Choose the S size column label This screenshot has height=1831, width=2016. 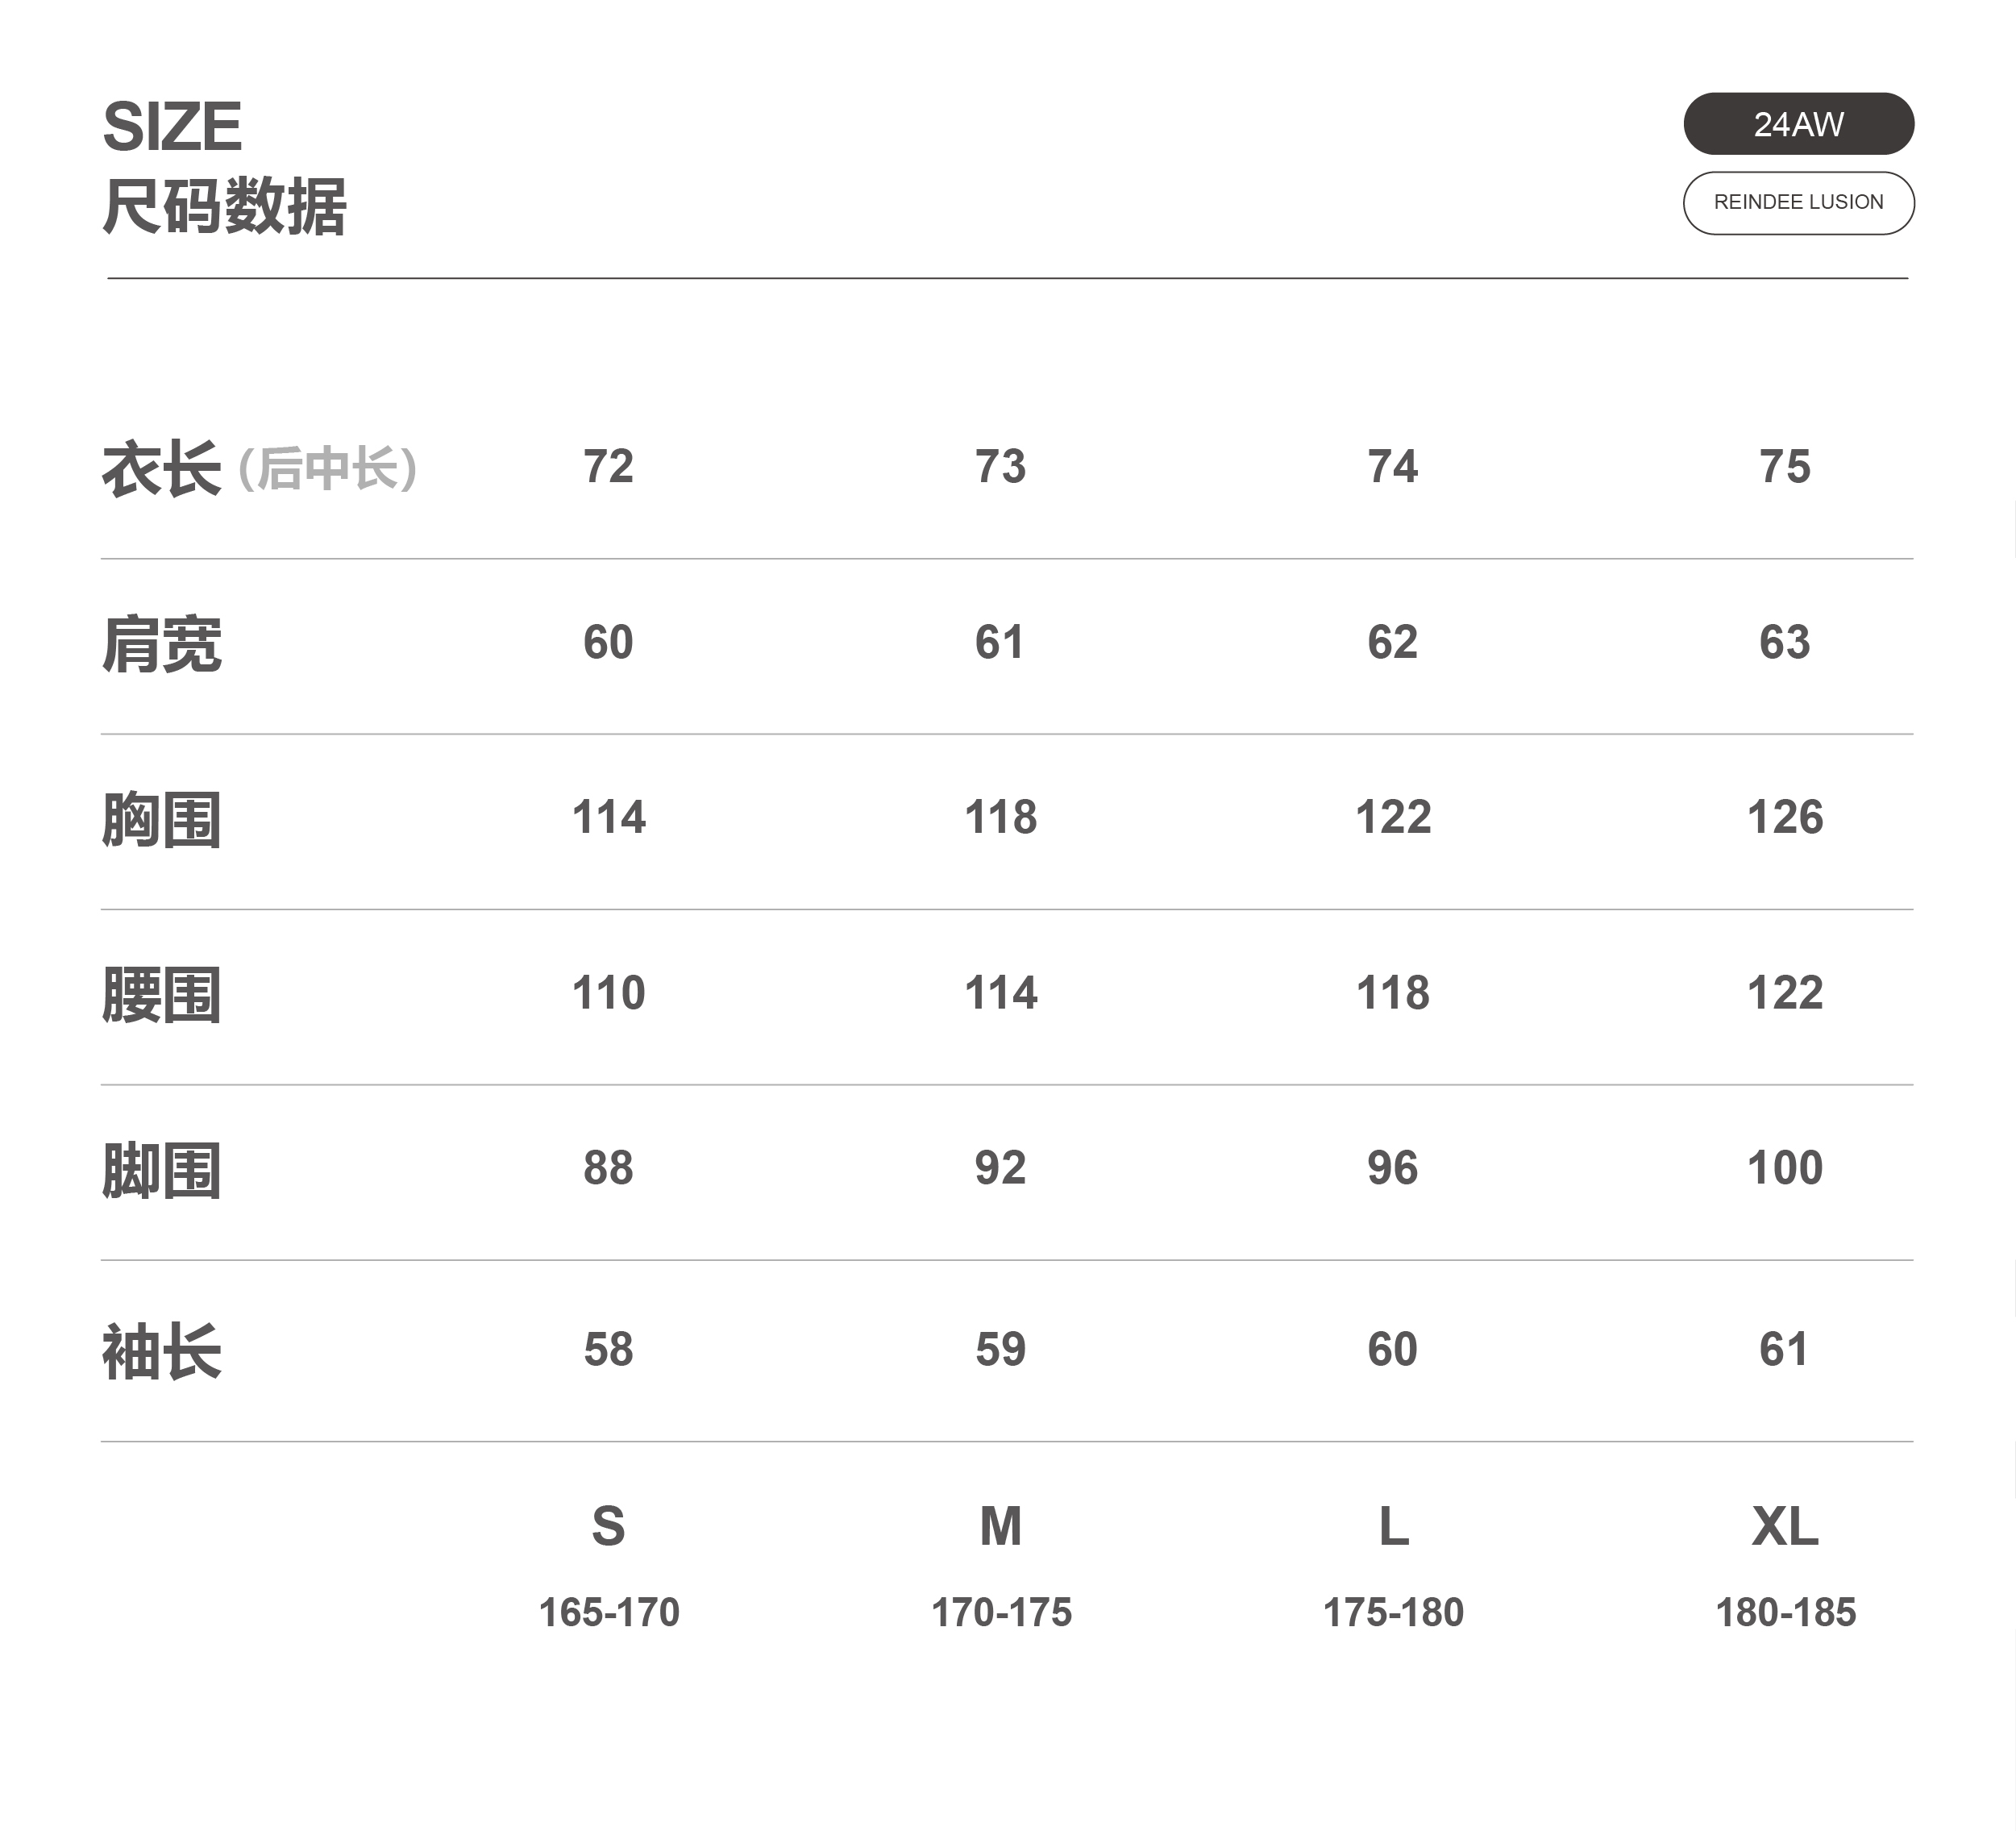608,1526
